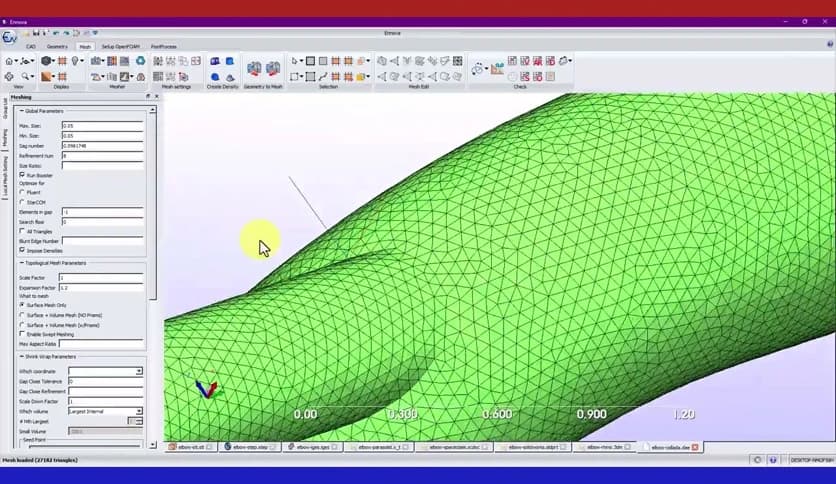Click the home view icon in View group
The image size is (836, 484).
point(9,61)
